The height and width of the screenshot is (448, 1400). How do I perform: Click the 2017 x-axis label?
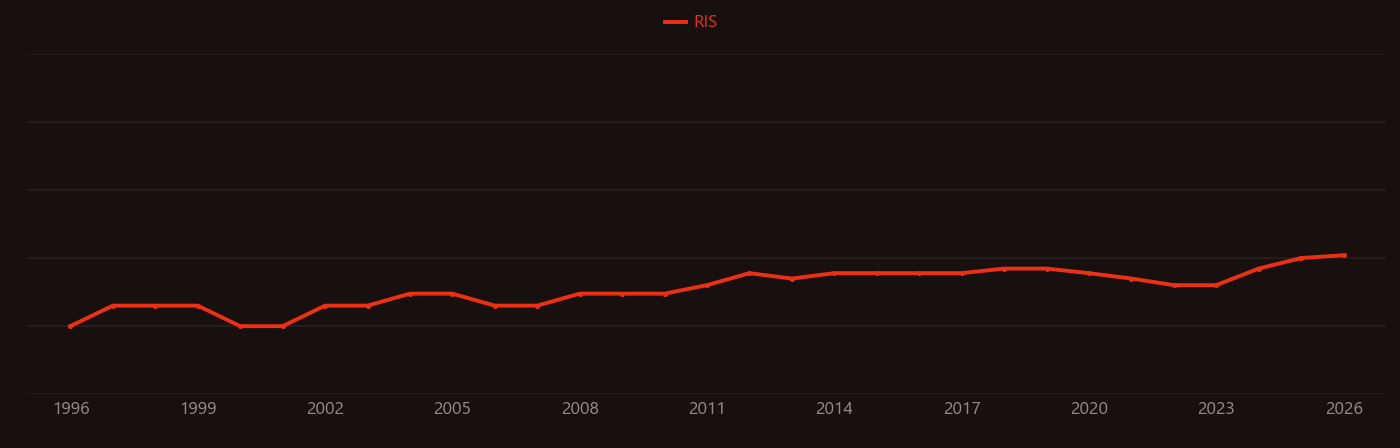(x=962, y=409)
